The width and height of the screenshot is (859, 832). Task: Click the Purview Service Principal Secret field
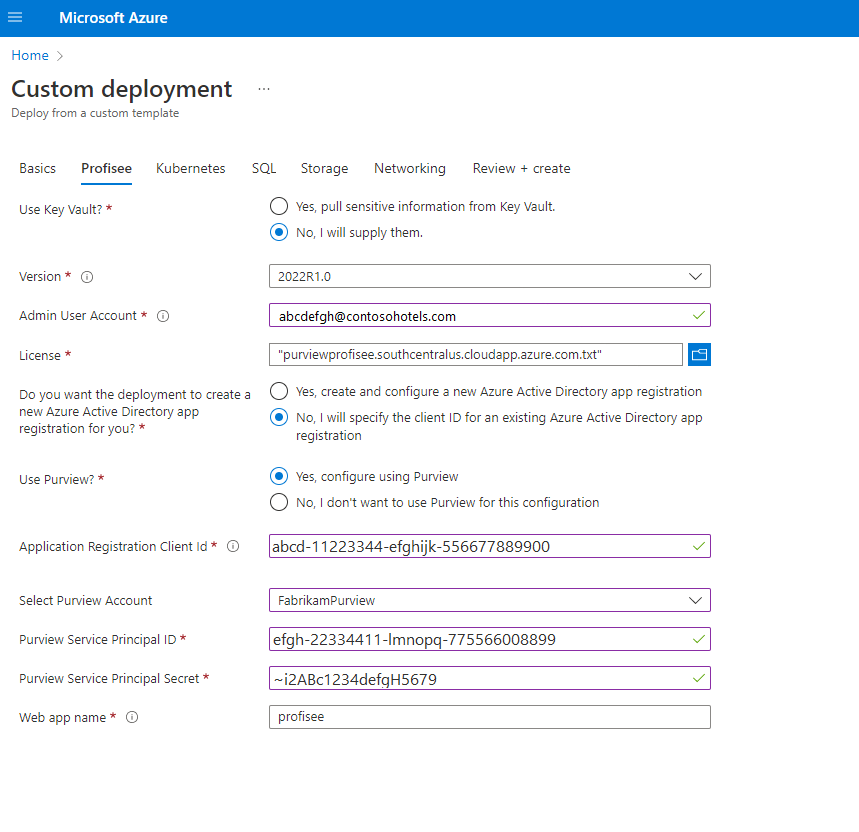[479, 678]
